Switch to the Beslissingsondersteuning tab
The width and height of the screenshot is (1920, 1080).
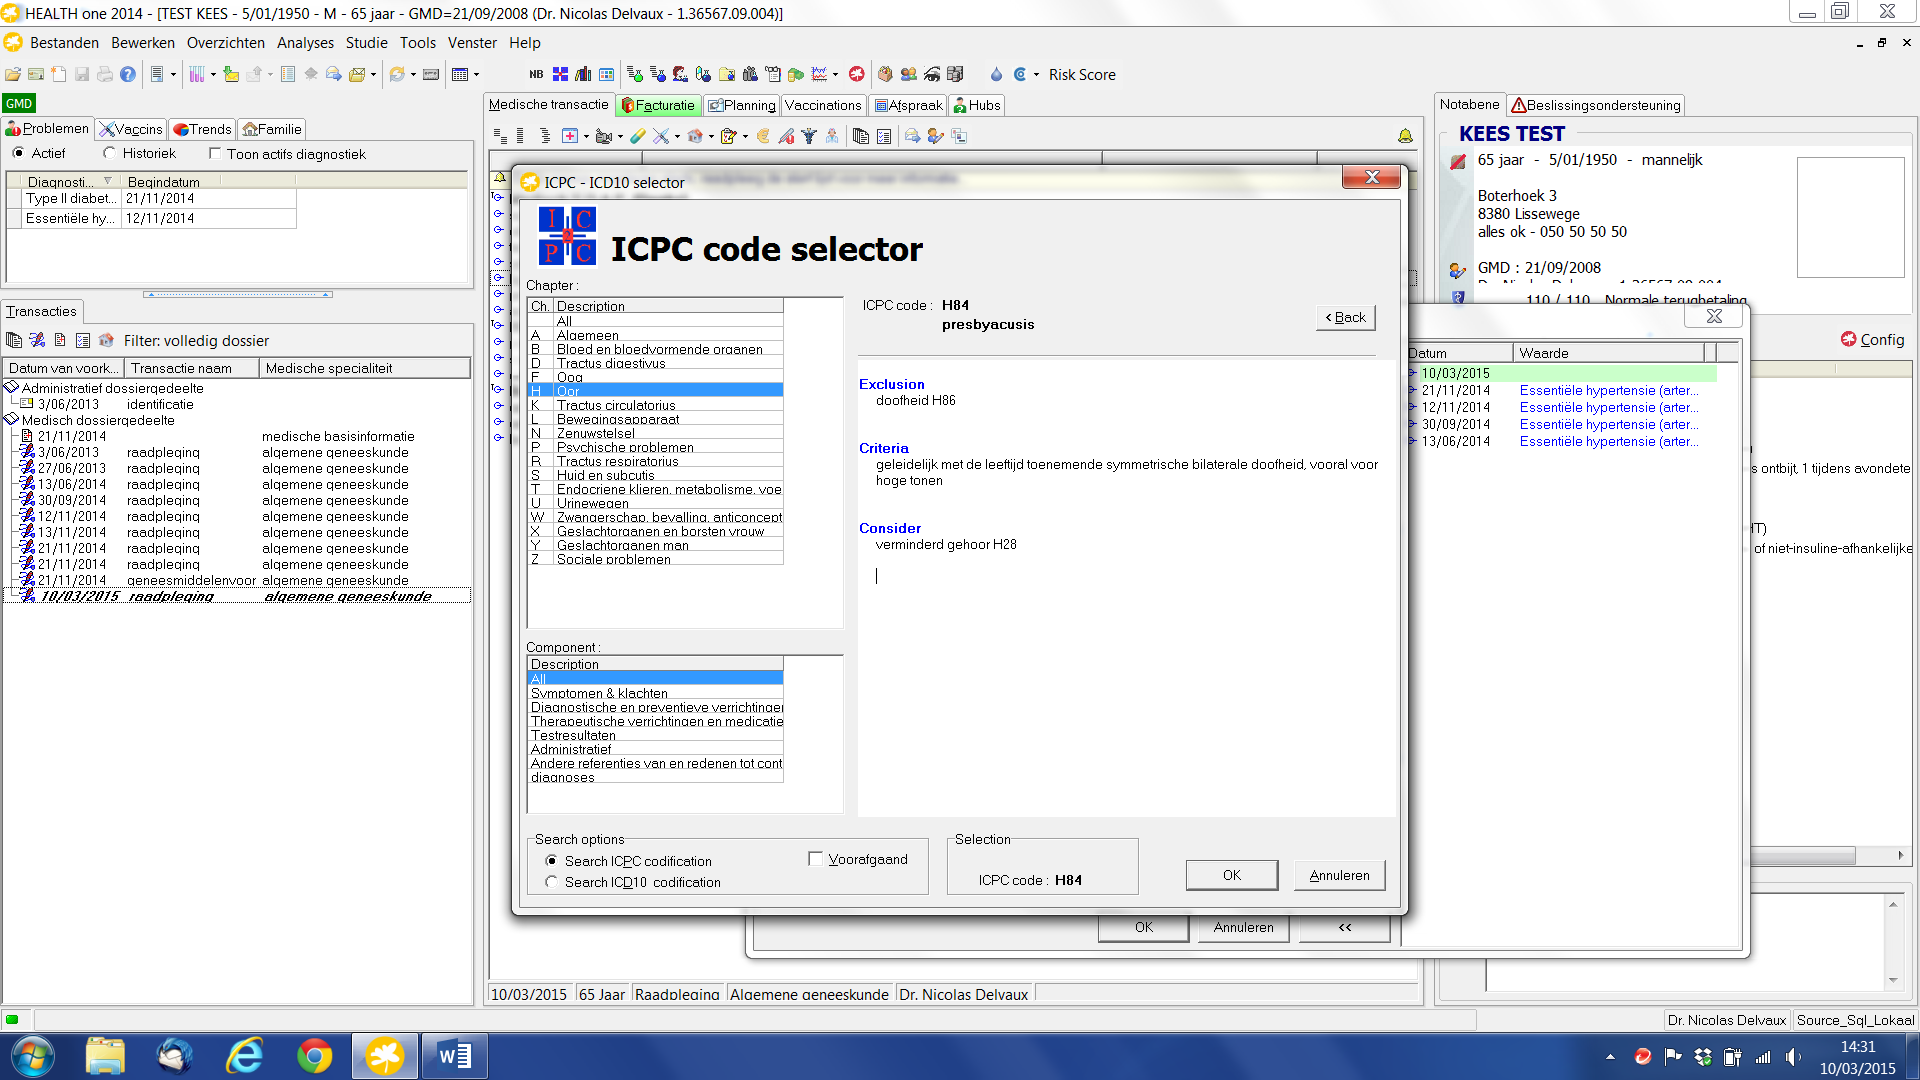1596,105
